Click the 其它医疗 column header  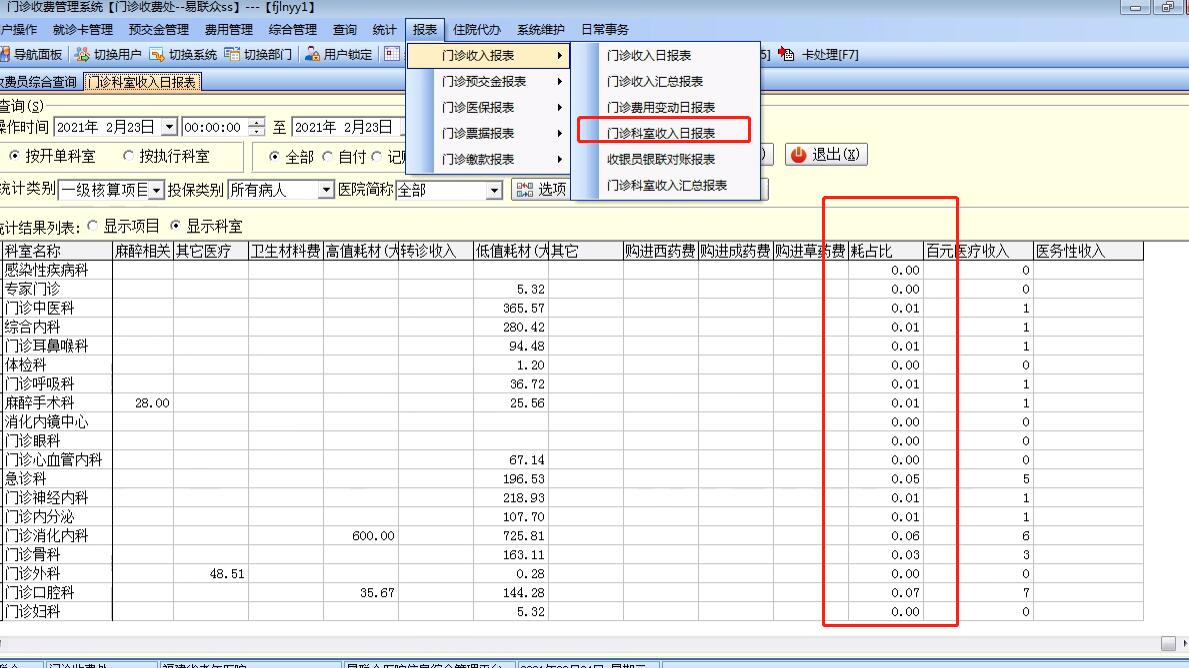tap(211, 251)
